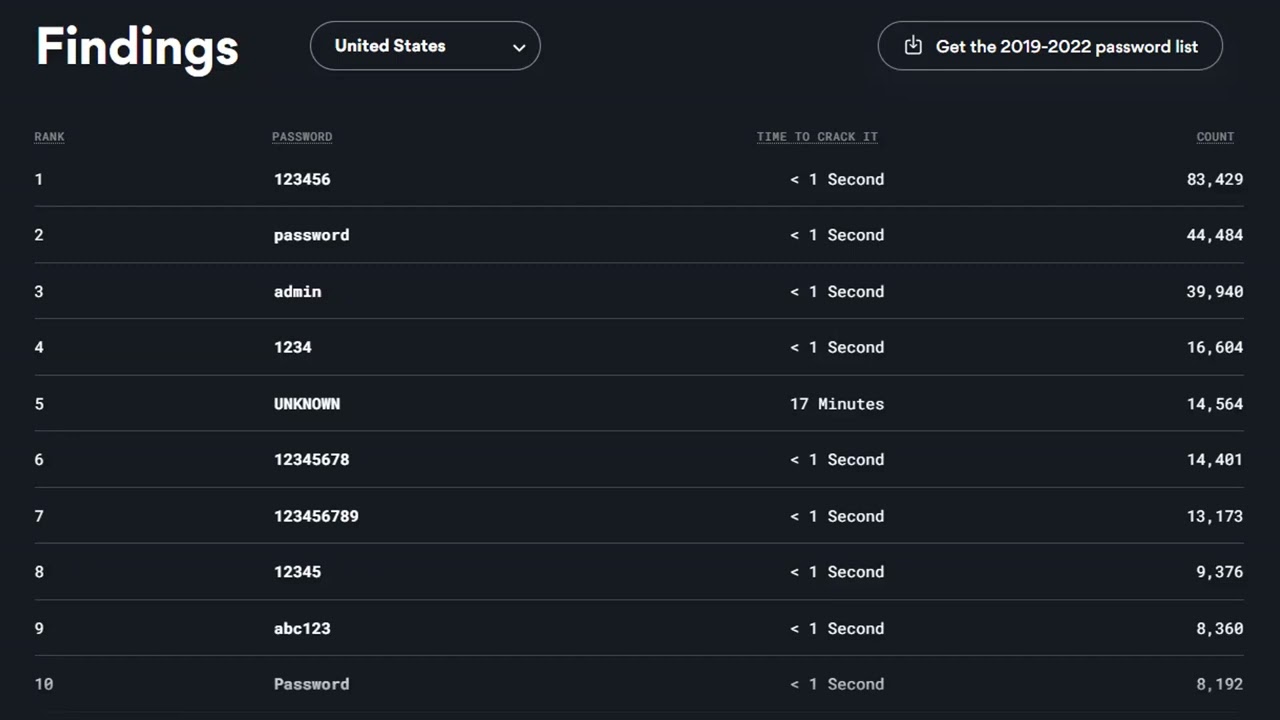
Task: Click '< 1 Second' in the admin row
Action: [837, 292]
